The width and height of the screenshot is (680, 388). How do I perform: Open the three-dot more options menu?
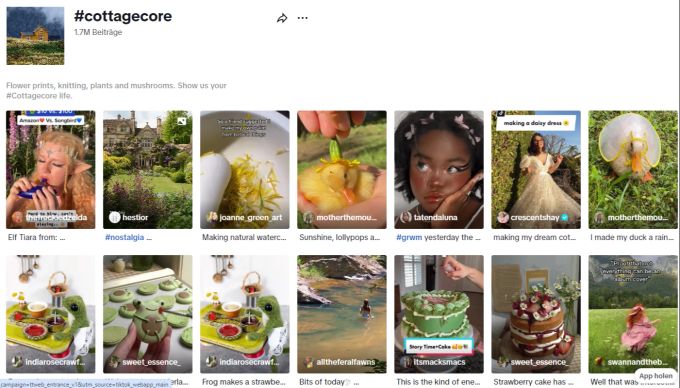pos(303,18)
